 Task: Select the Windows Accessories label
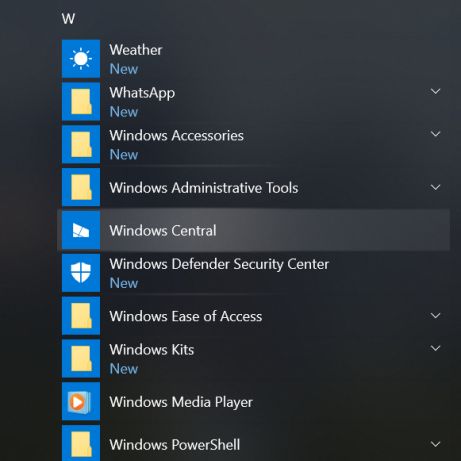coord(177,136)
